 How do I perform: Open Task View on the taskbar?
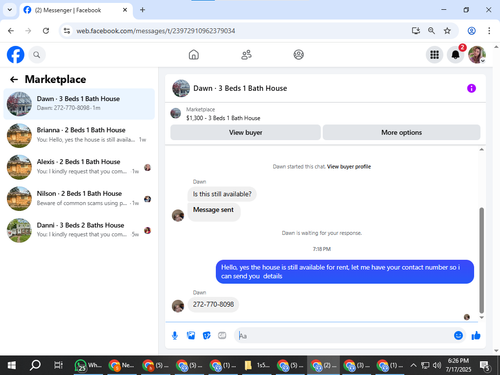[x=58, y=365]
